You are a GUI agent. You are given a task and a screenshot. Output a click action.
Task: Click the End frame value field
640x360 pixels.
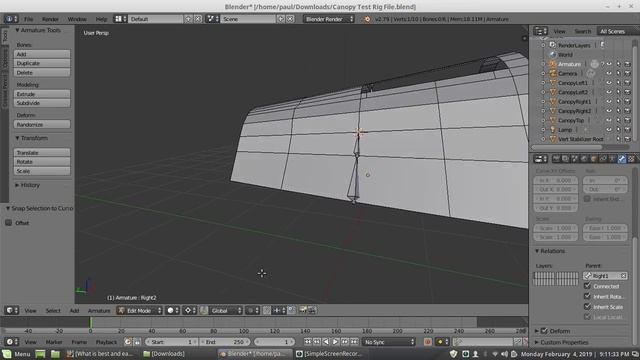coord(224,342)
